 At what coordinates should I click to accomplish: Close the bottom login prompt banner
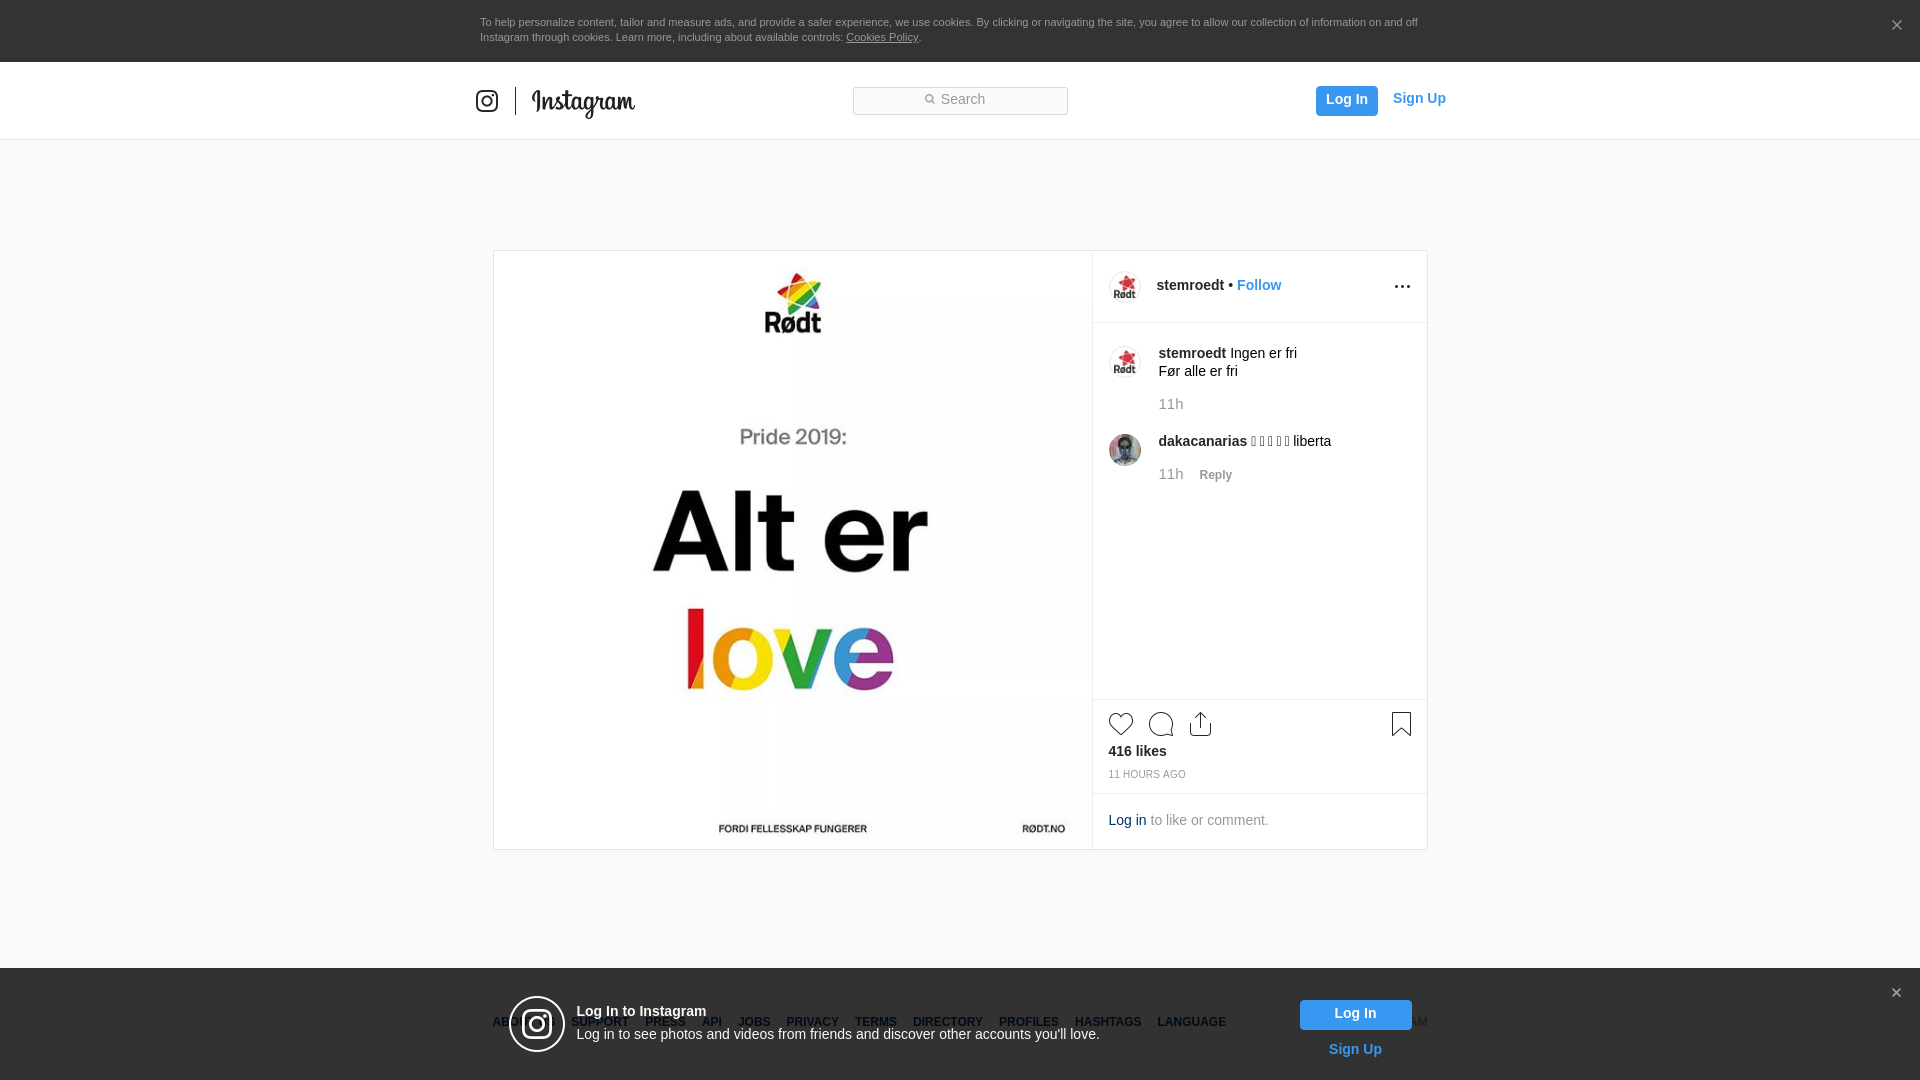pyautogui.click(x=1895, y=993)
